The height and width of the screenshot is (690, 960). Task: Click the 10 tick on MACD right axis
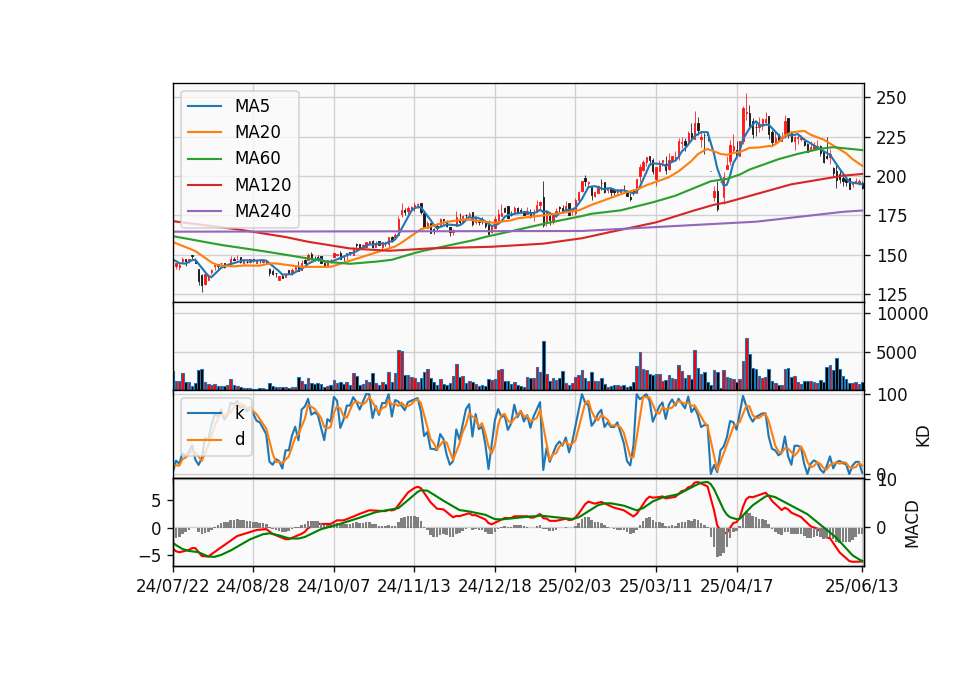(887, 480)
